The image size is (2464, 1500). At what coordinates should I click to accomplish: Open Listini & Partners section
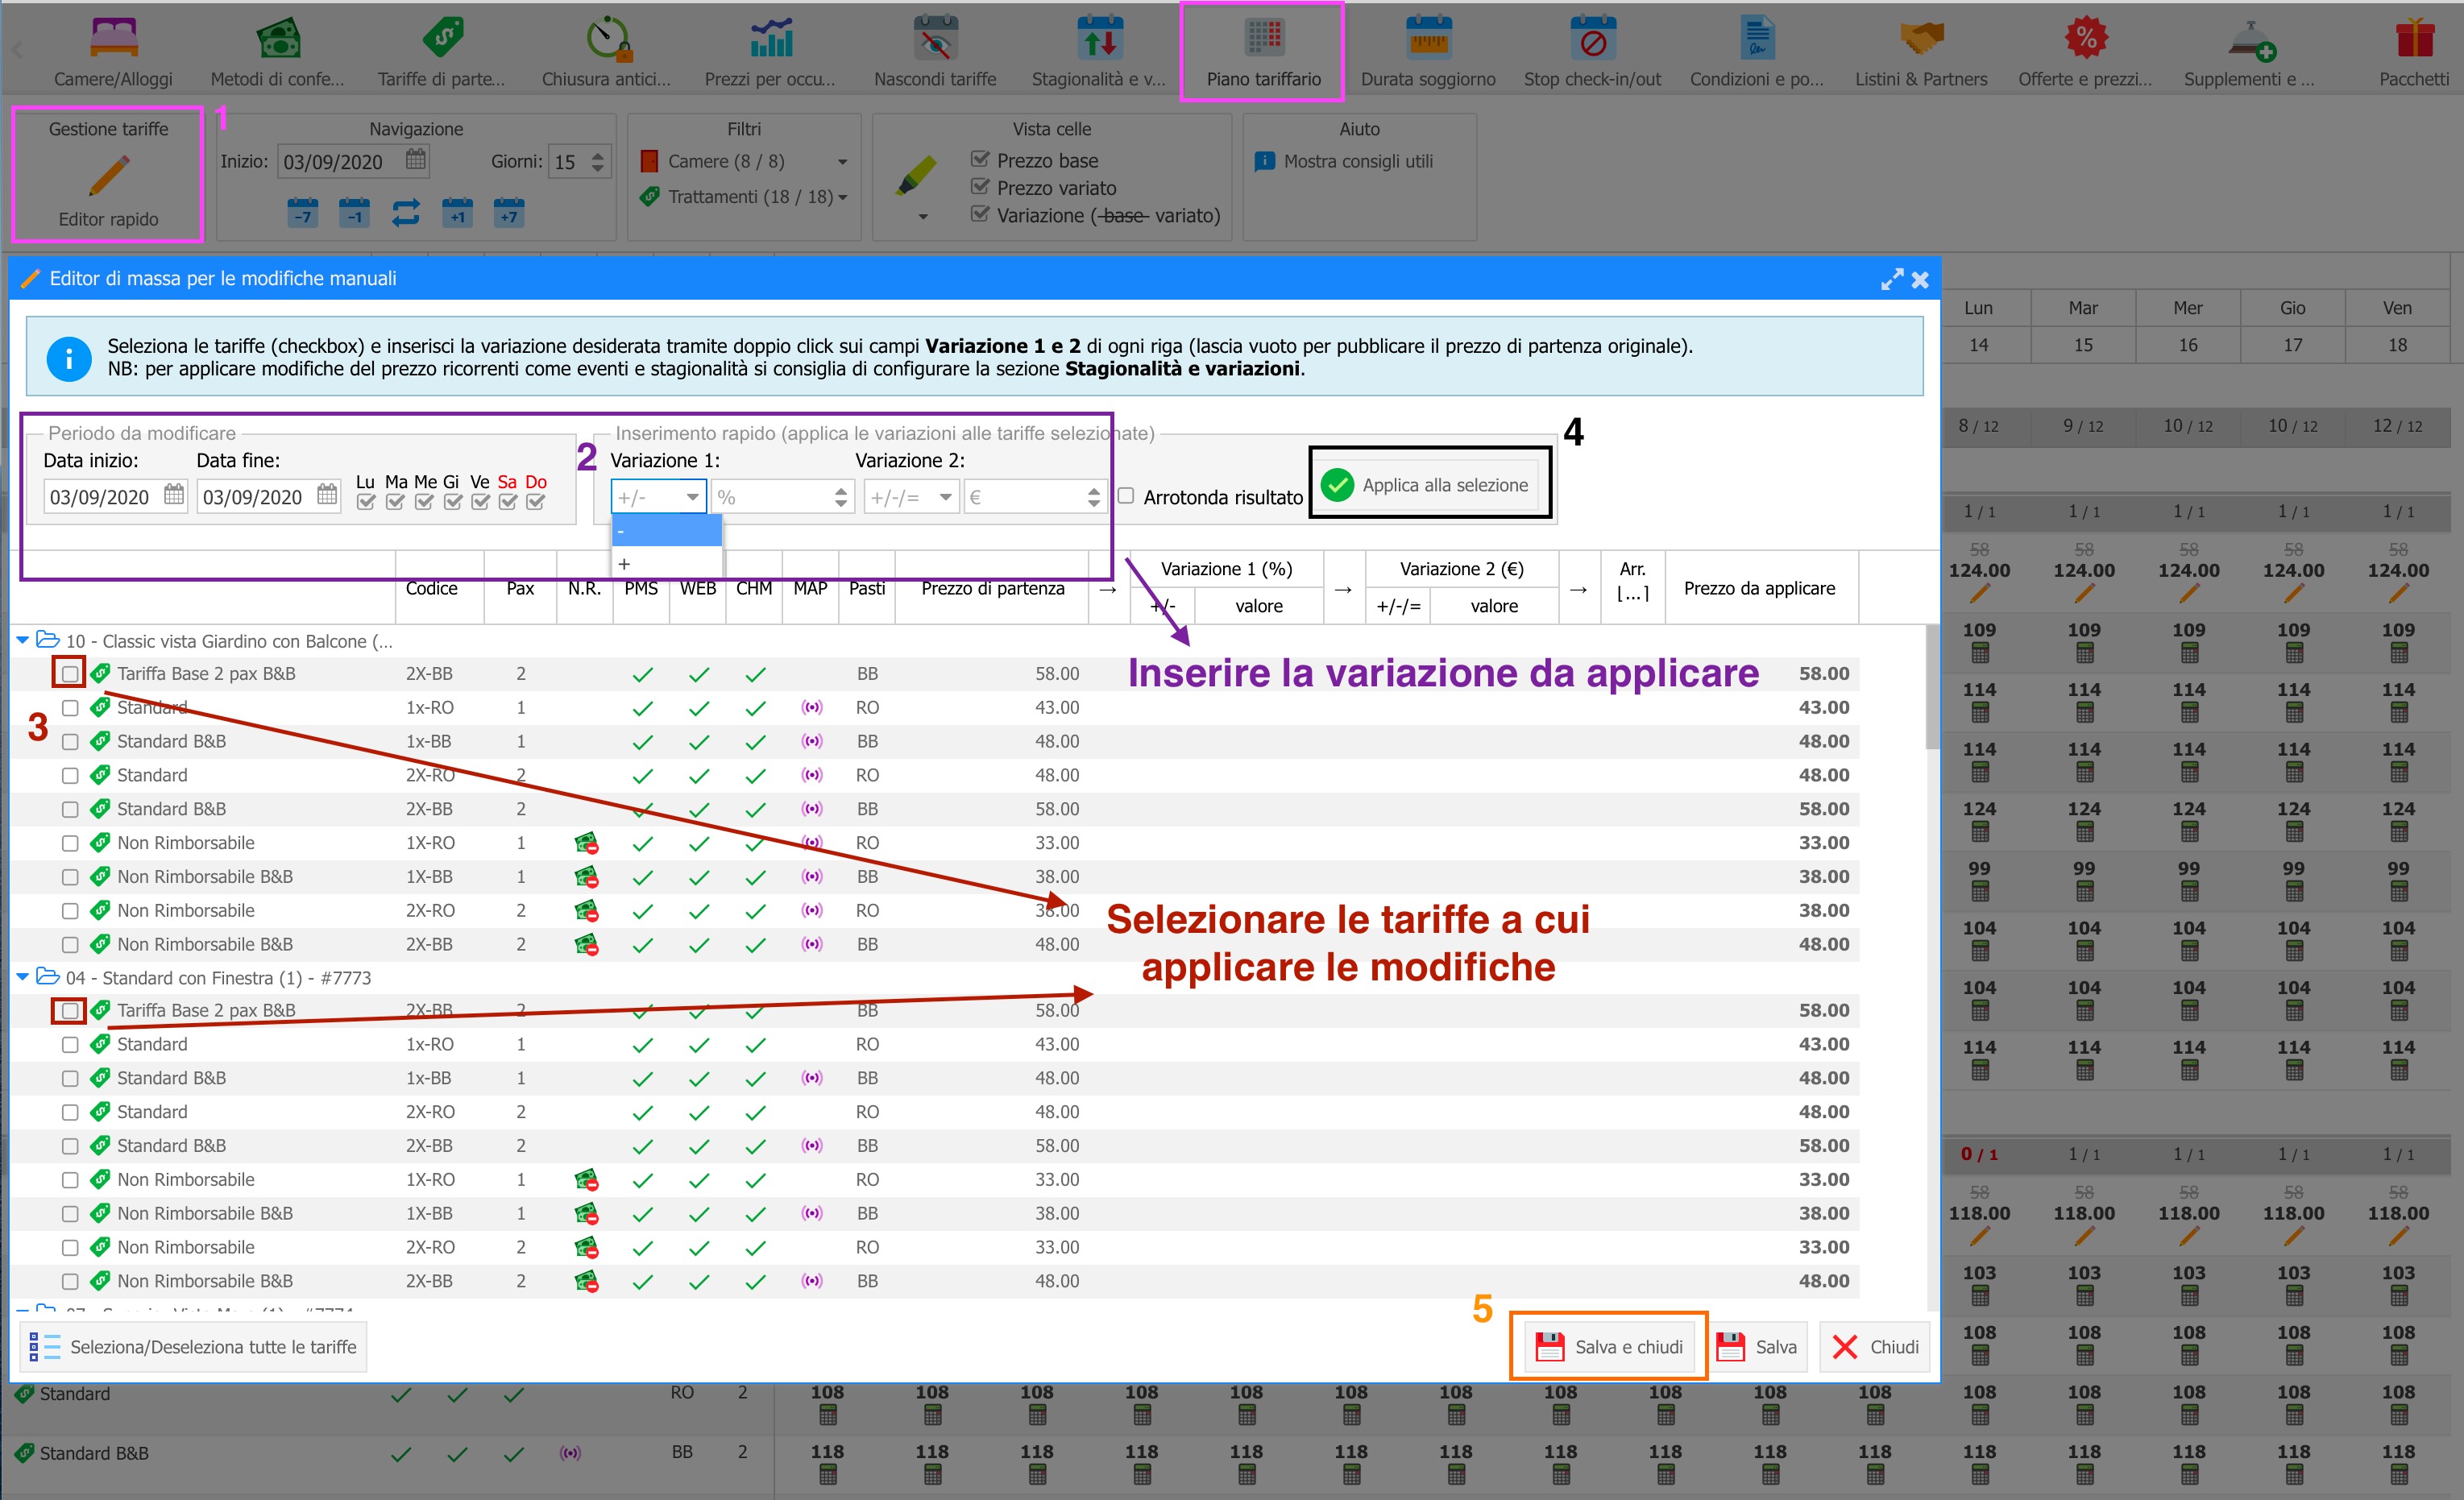tap(1921, 52)
